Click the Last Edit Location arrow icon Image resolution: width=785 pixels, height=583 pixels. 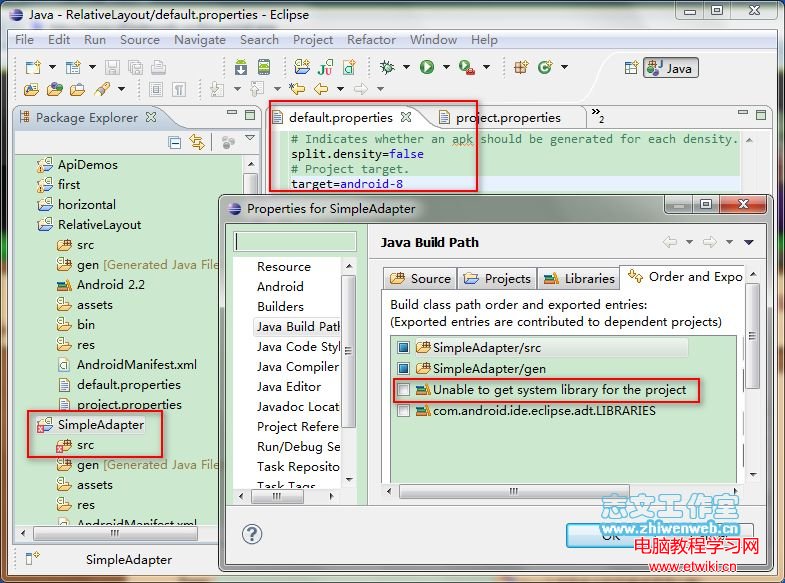pos(297,90)
